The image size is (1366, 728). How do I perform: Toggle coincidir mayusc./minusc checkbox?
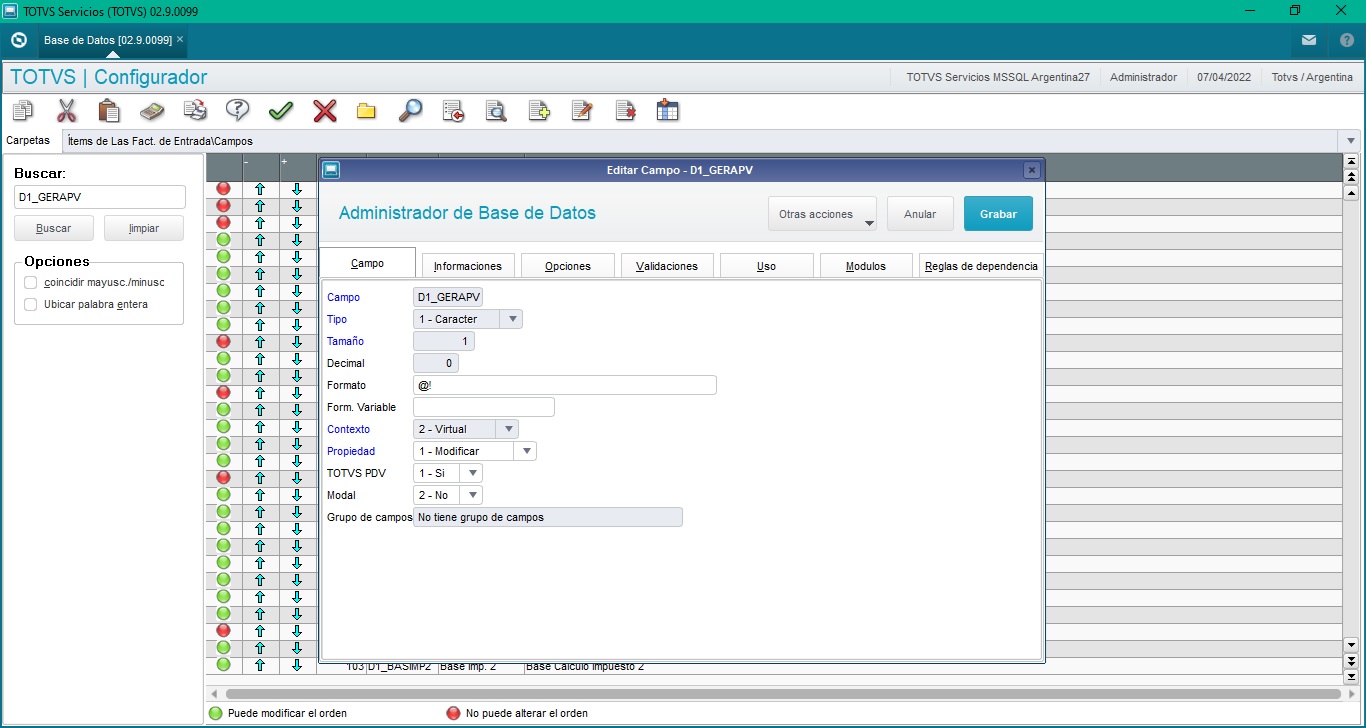31,282
